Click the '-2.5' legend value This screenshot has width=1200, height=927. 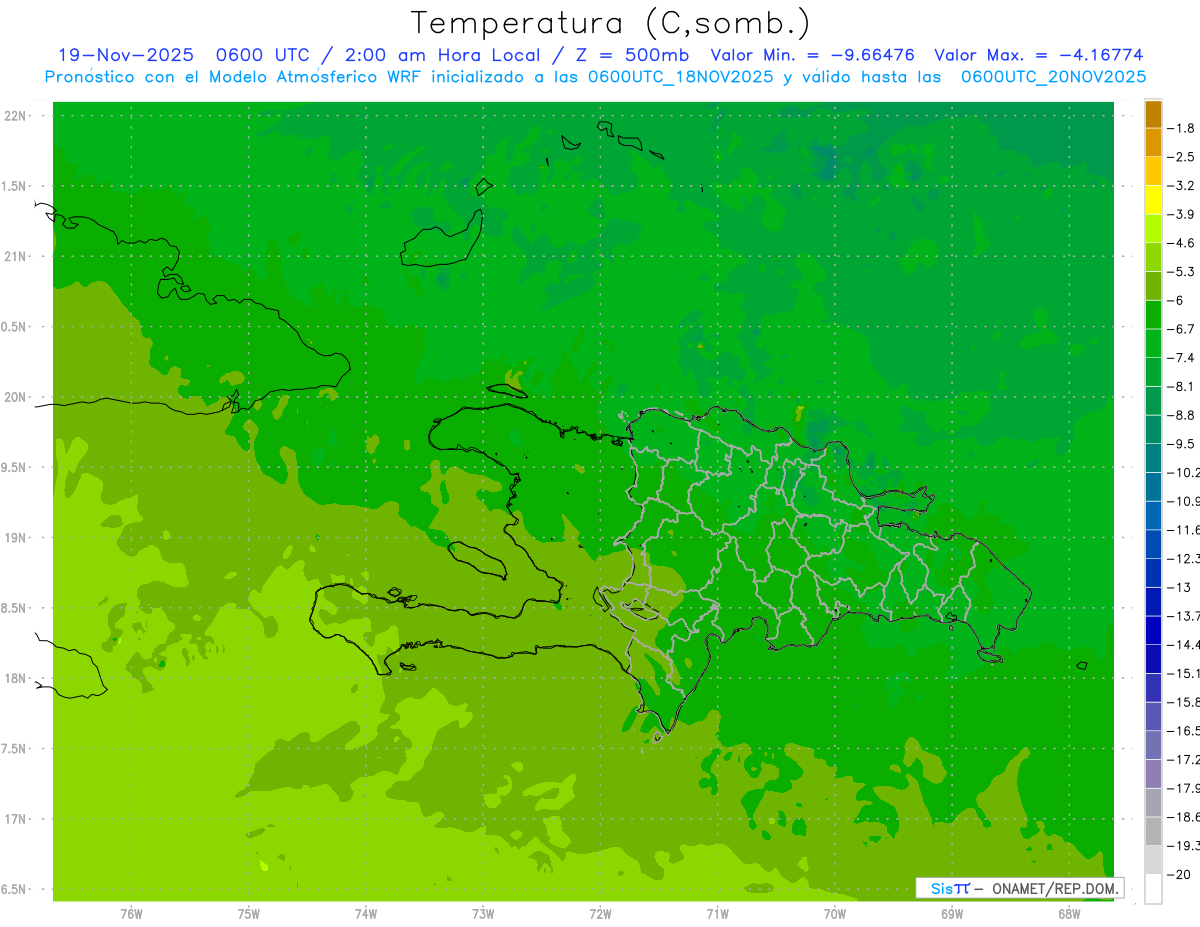[x=1181, y=157]
